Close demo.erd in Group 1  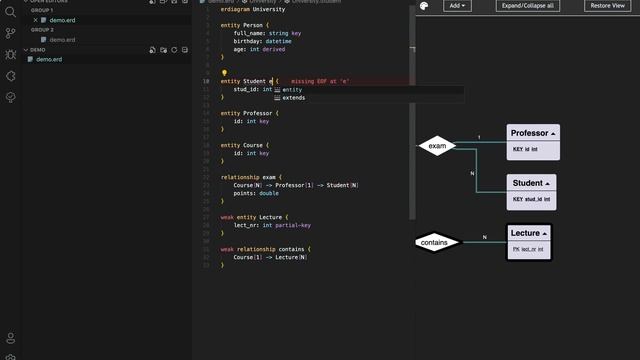click(x=36, y=20)
